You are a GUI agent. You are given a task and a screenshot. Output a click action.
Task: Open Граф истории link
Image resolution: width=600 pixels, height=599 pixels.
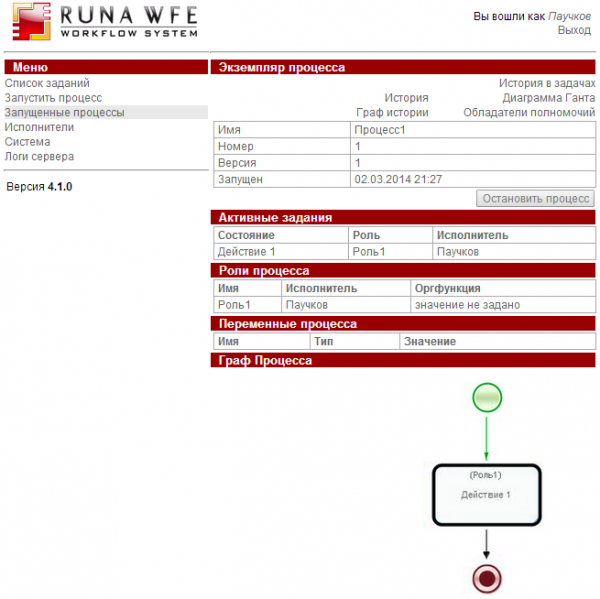(392, 113)
